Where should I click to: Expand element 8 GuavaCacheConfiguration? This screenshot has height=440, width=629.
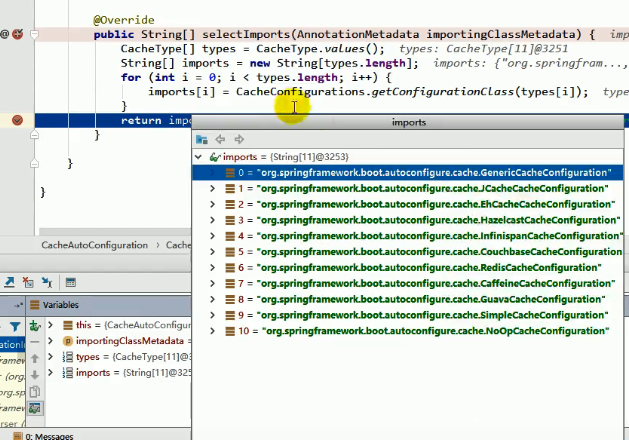coord(213,299)
